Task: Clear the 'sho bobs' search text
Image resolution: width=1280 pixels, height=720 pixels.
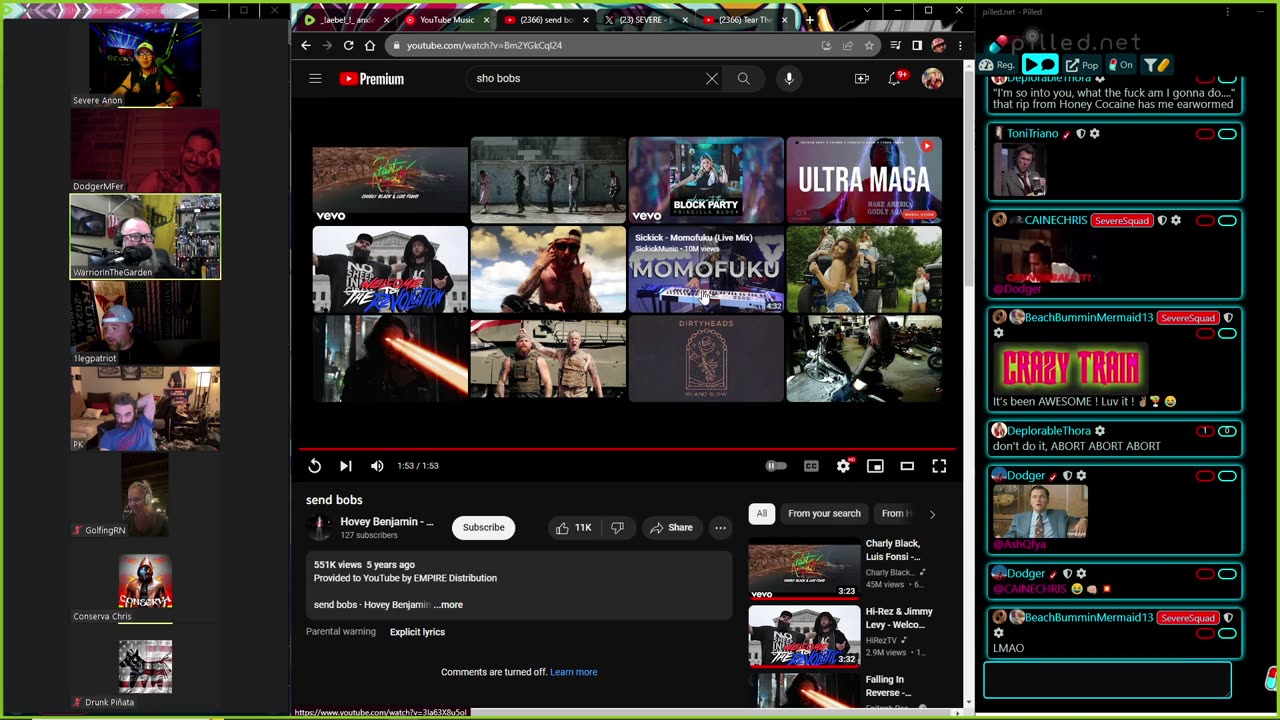Action: [x=712, y=78]
